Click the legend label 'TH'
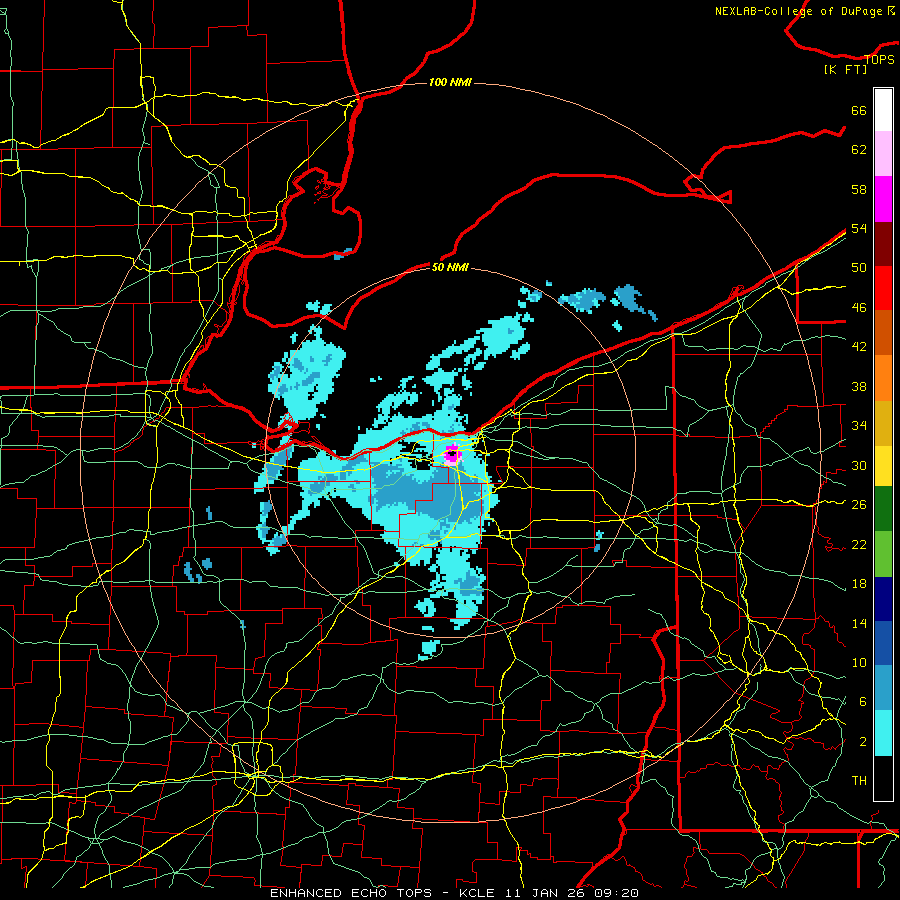 [859, 780]
